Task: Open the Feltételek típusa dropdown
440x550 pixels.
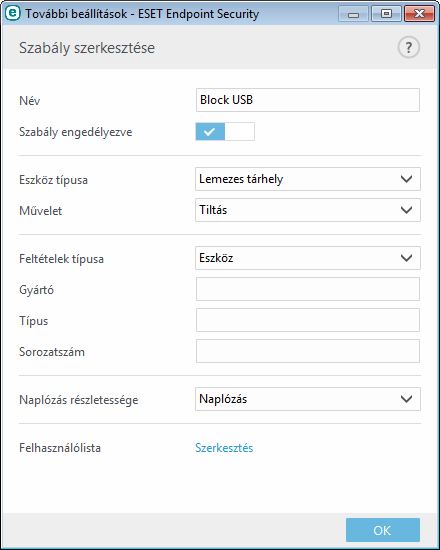Action: pyautogui.click(x=308, y=258)
